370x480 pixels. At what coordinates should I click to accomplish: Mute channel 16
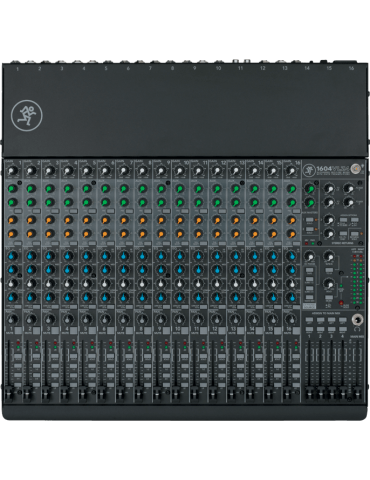[296, 330]
